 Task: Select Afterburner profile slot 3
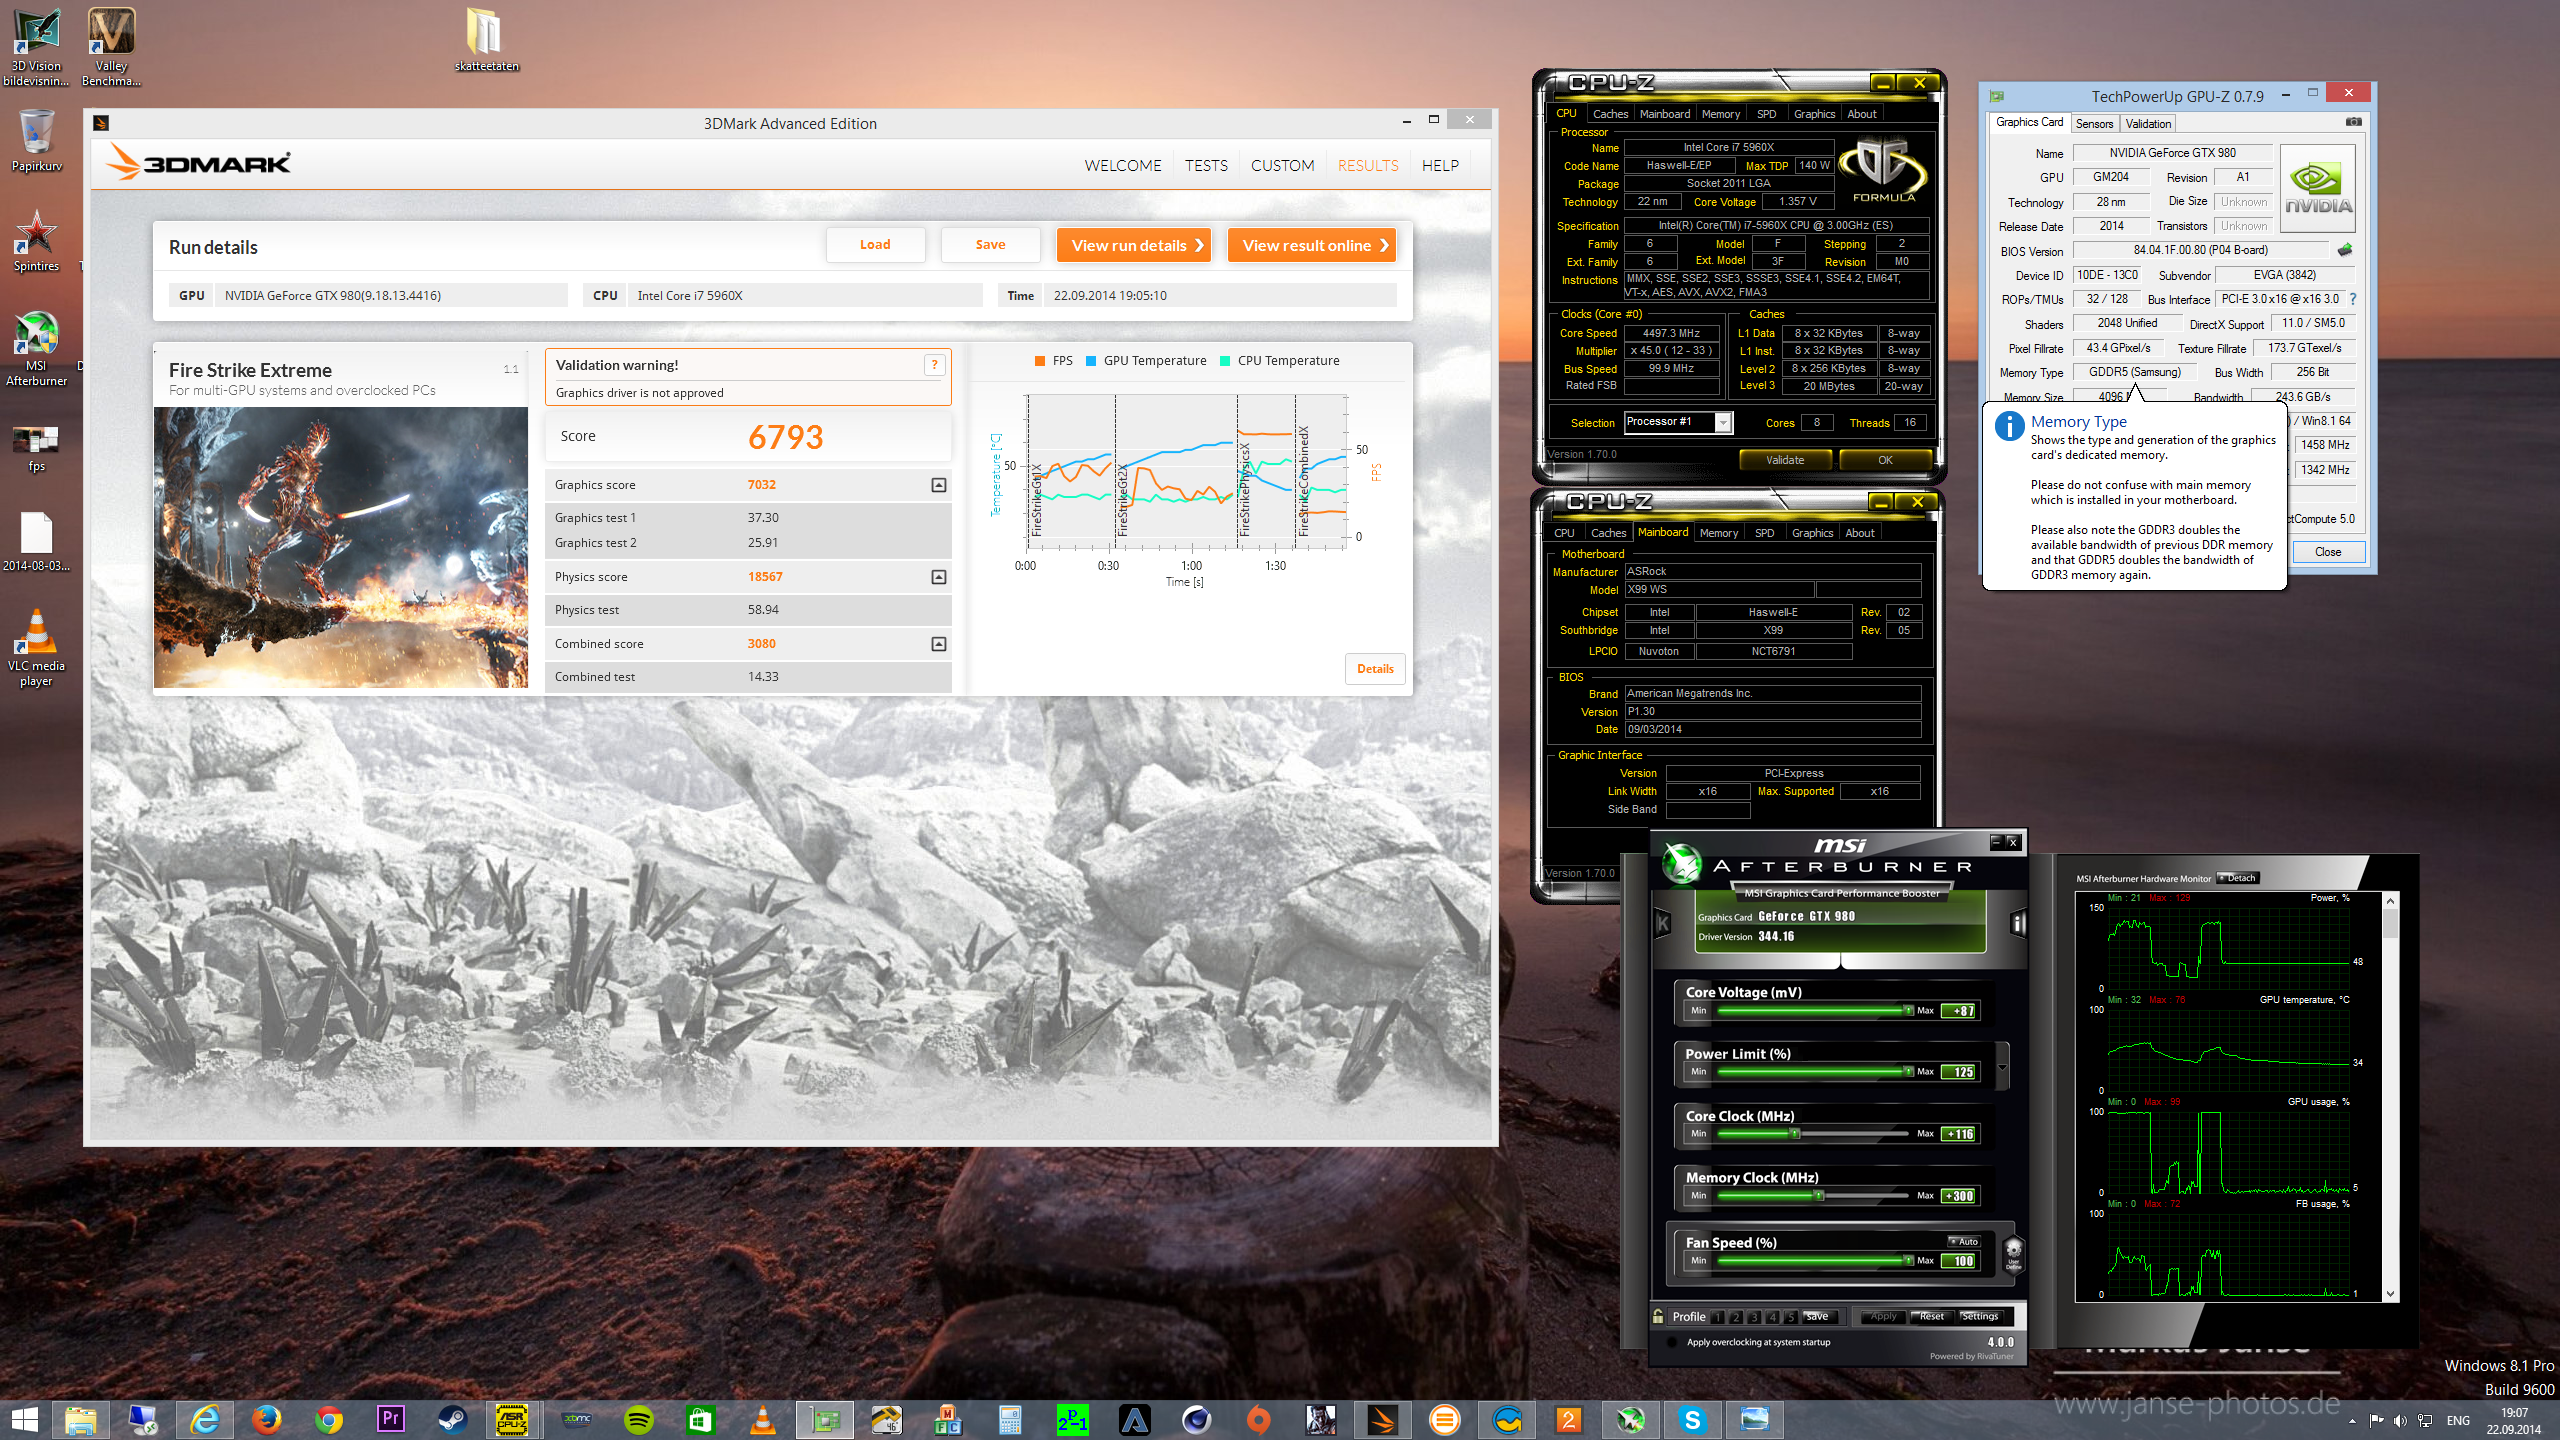click(x=1754, y=1317)
